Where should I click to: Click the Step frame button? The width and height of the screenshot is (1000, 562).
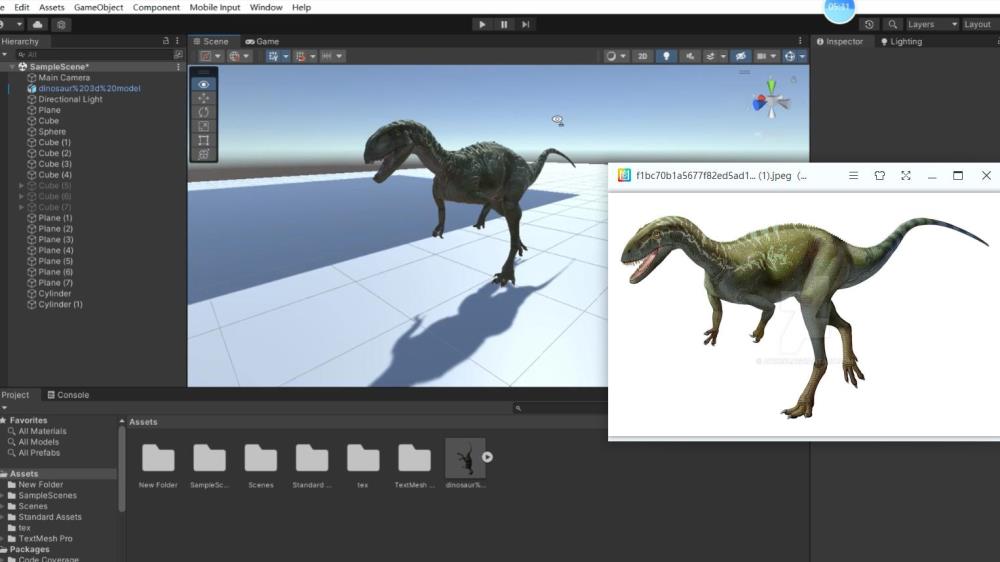pyautogui.click(x=526, y=24)
